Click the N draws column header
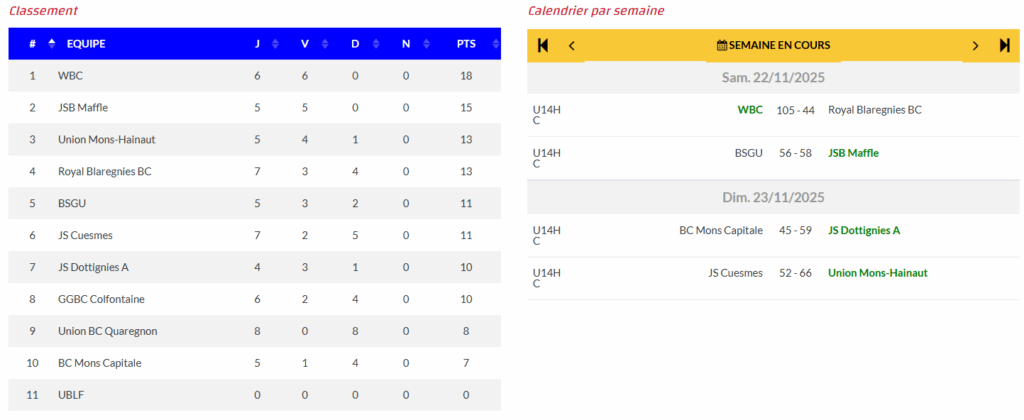 (x=406, y=44)
